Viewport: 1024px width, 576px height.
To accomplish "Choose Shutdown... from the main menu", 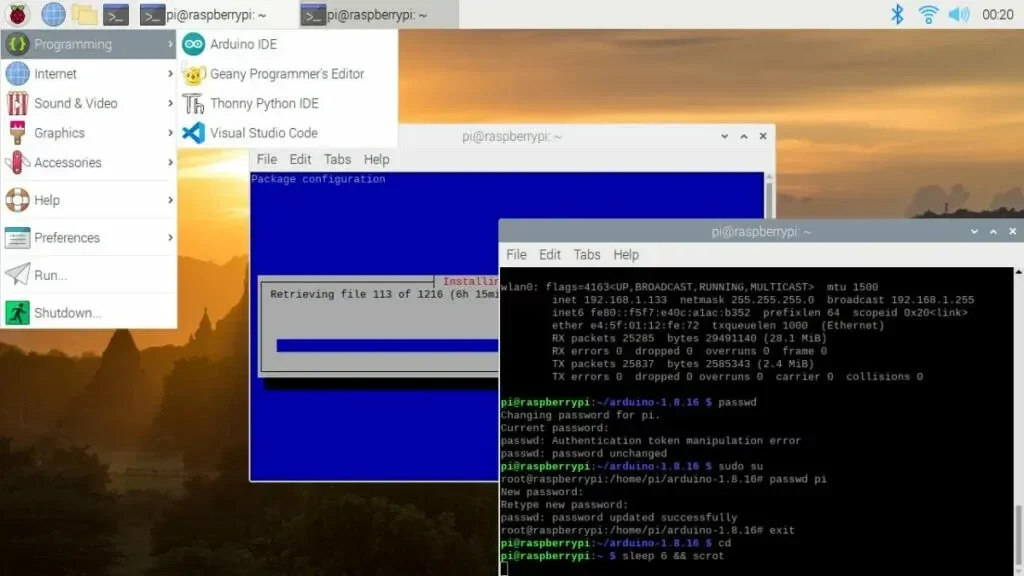I will click(89, 313).
